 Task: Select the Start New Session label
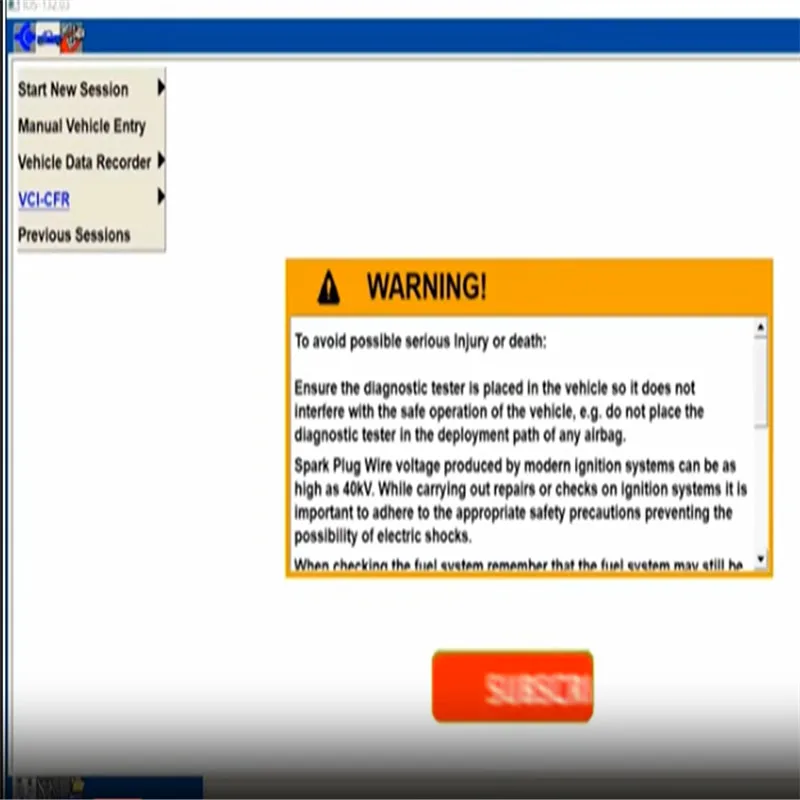73,89
